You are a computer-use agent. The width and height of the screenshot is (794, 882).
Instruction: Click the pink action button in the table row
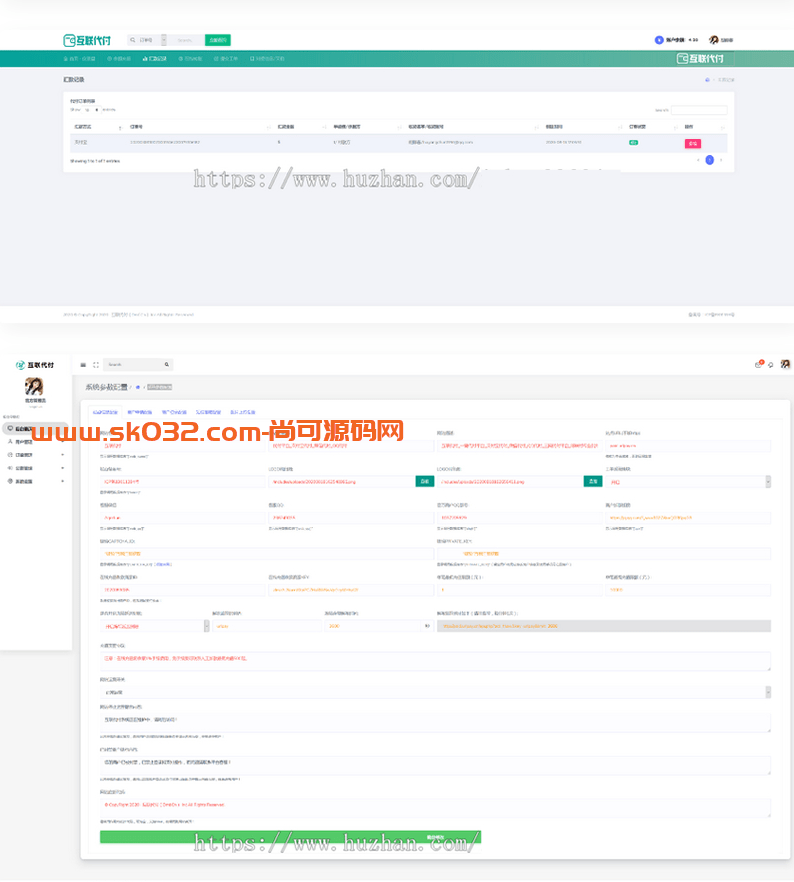point(692,143)
